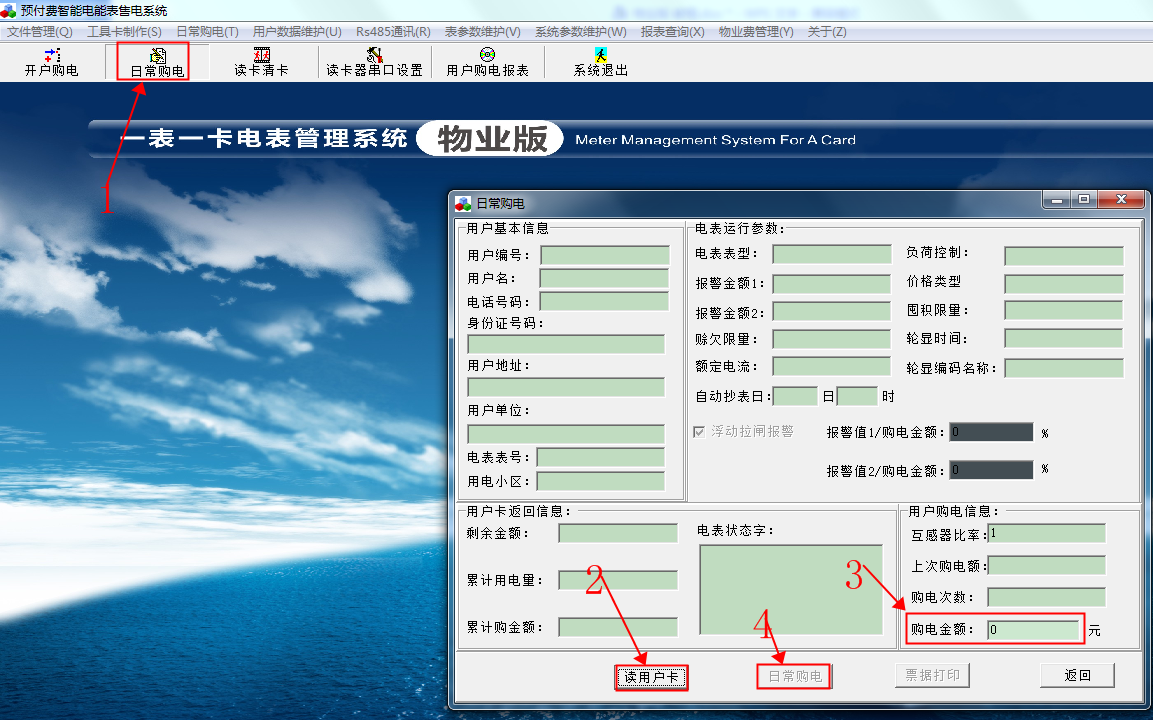Click the app icon in 日常购电 dialog title
Viewport: 1153px width, 720px height.
[x=462, y=203]
